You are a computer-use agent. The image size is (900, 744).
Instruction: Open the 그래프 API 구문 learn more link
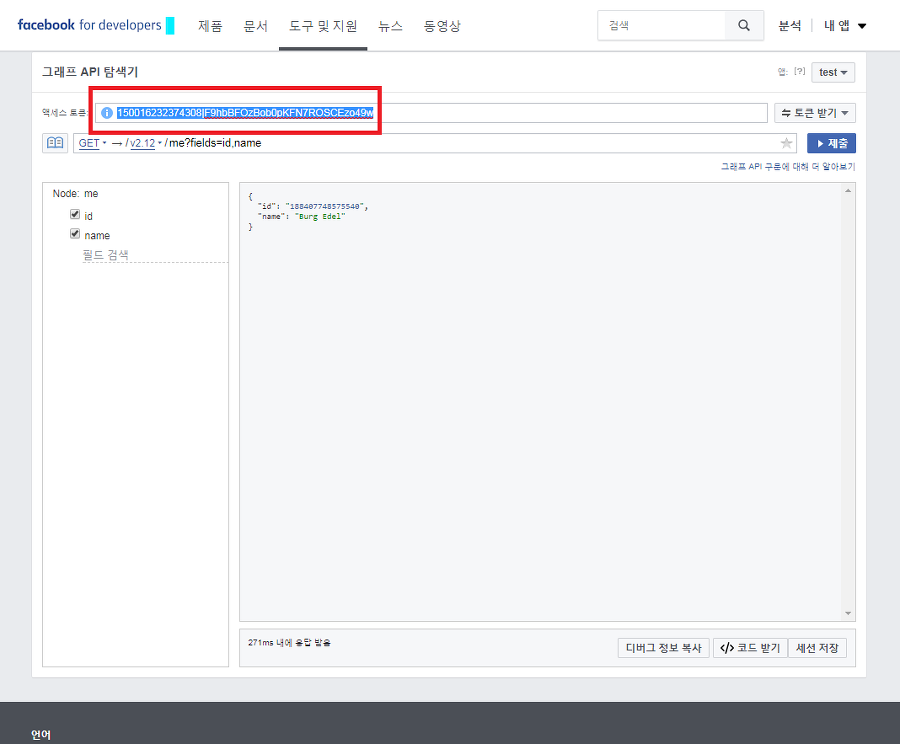pos(788,166)
